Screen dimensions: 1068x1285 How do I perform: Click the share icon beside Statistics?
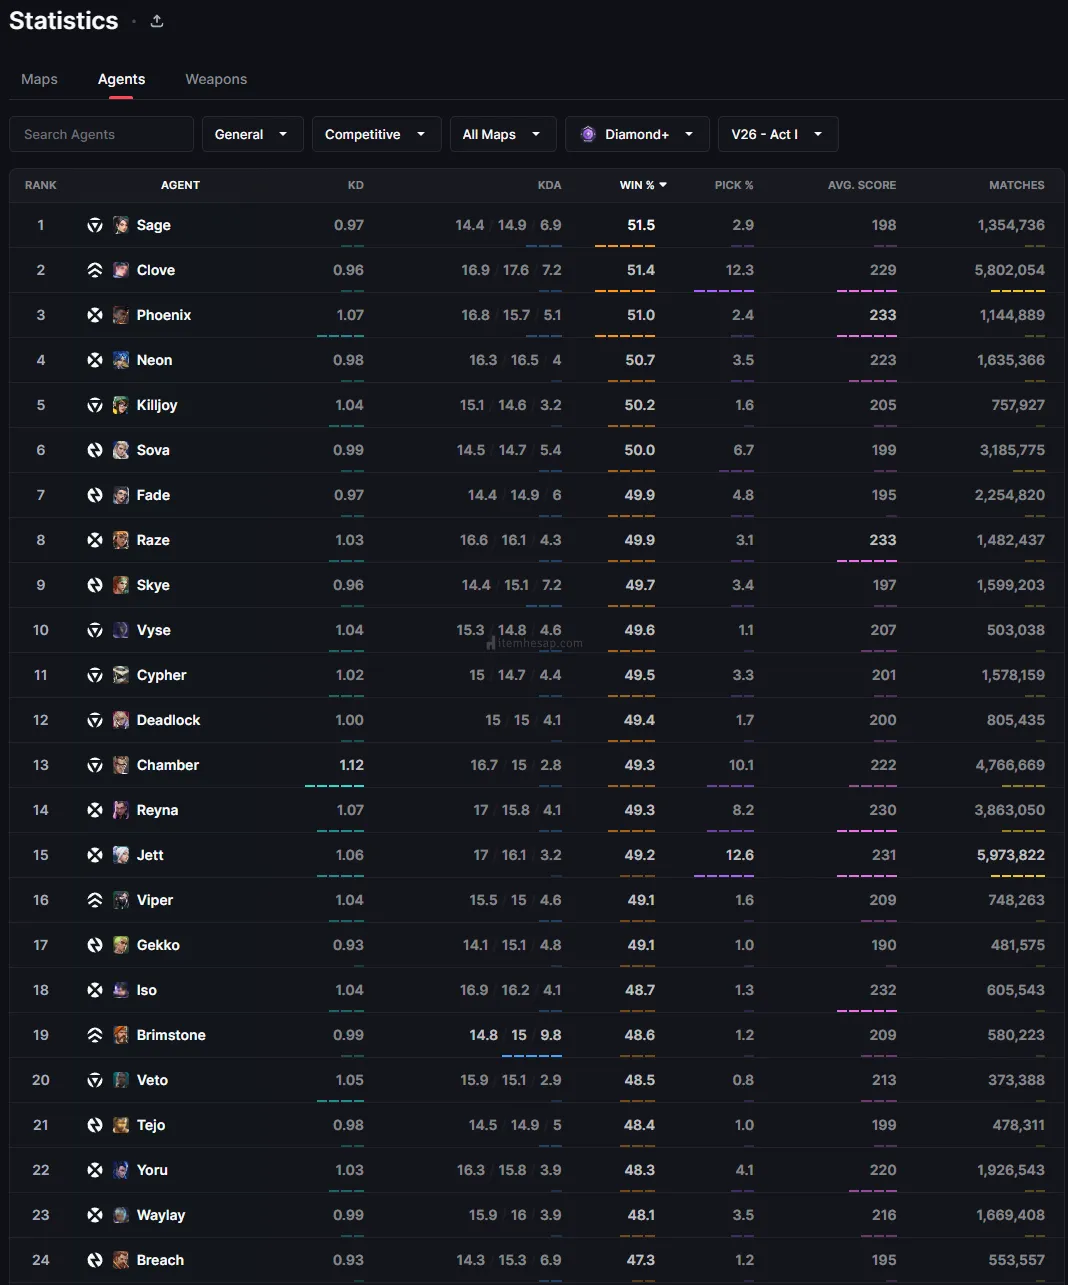(x=157, y=21)
